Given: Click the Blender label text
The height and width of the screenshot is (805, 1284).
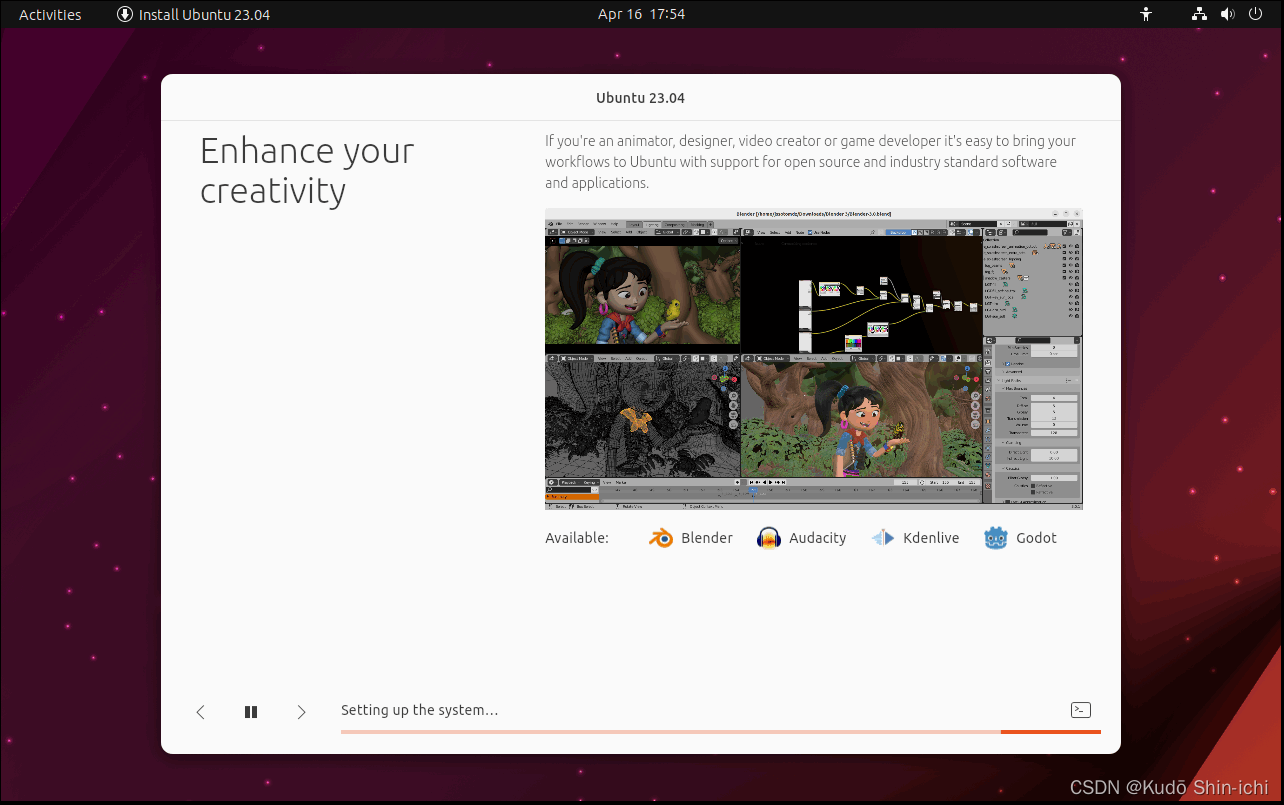Looking at the screenshot, I should click(707, 538).
